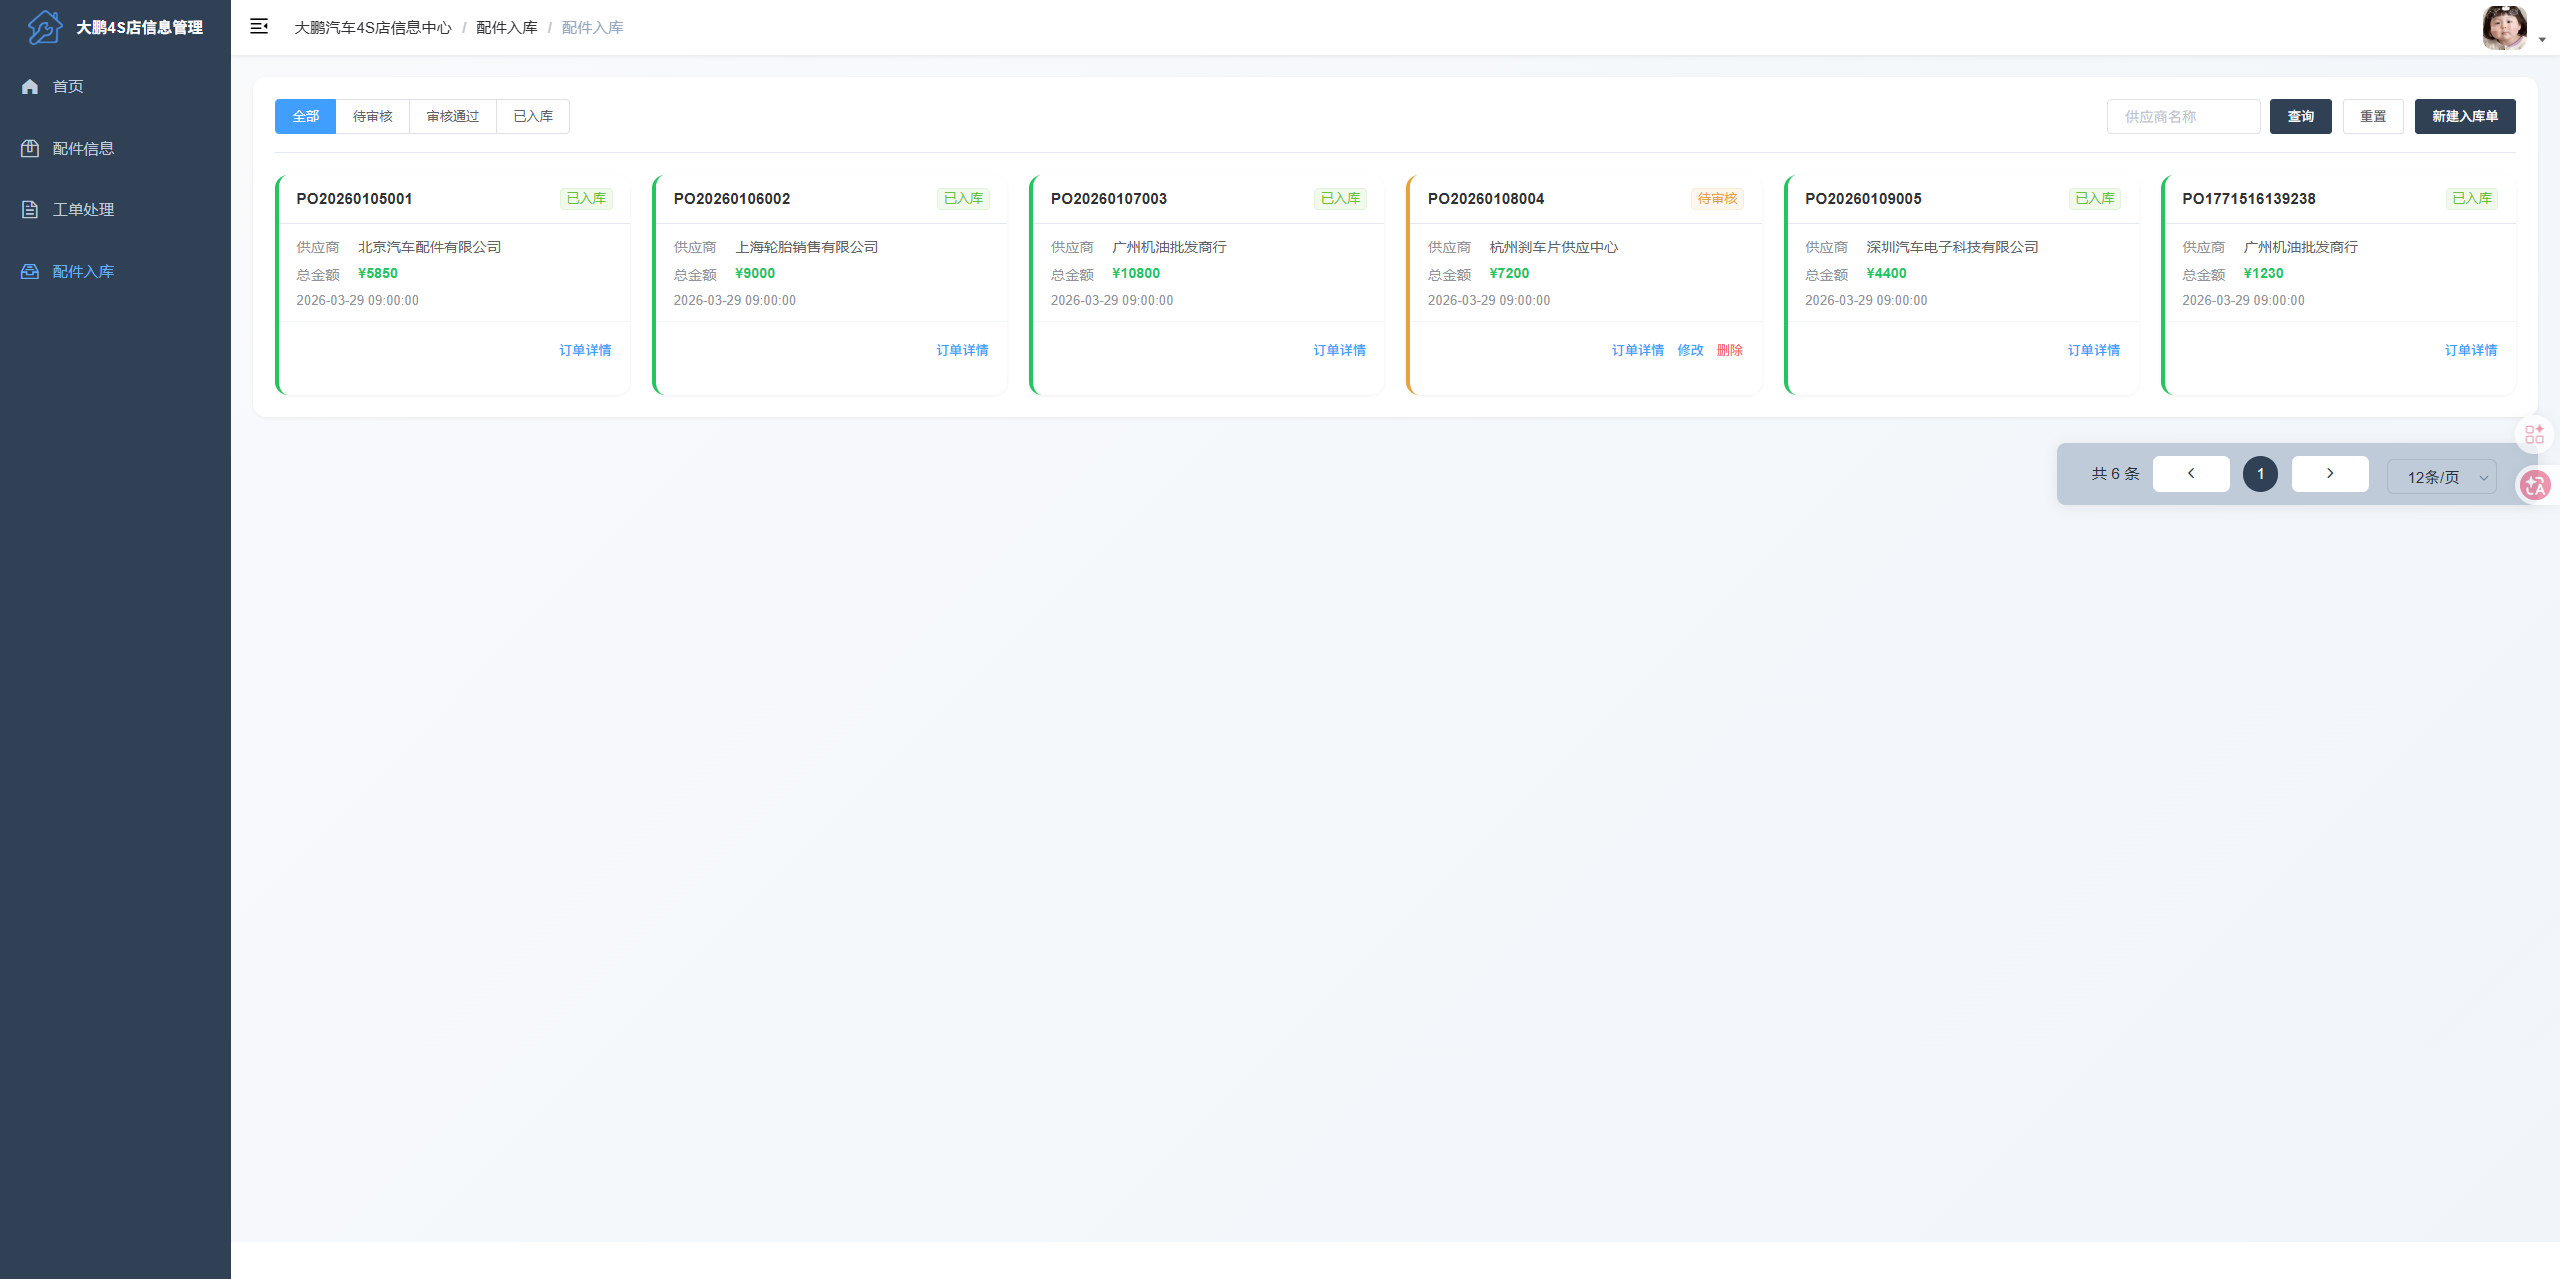The width and height of the screenshot is (2560, 1279).
Task: Click 删除 on PO20260108004 card
Action: pyautogui.click(x=1730, y=350)
